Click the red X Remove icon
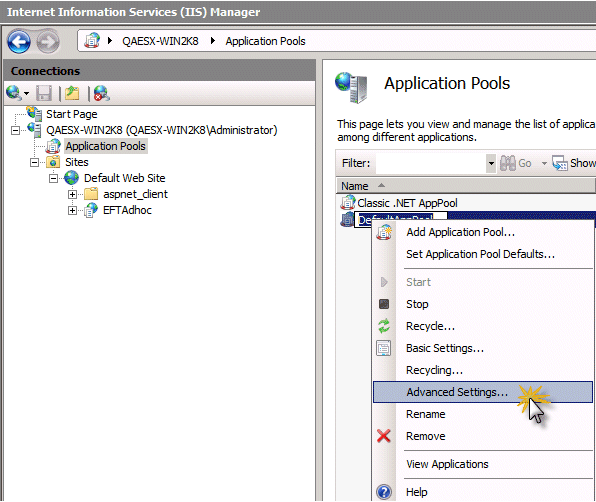 pyautogui.click(x=384, y=436)
